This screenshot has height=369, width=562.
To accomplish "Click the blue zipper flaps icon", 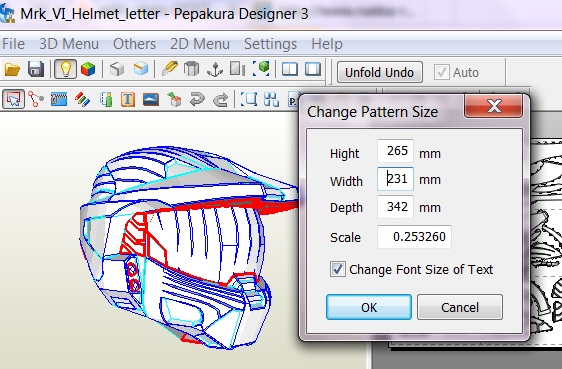I will (x=59, y=99).
